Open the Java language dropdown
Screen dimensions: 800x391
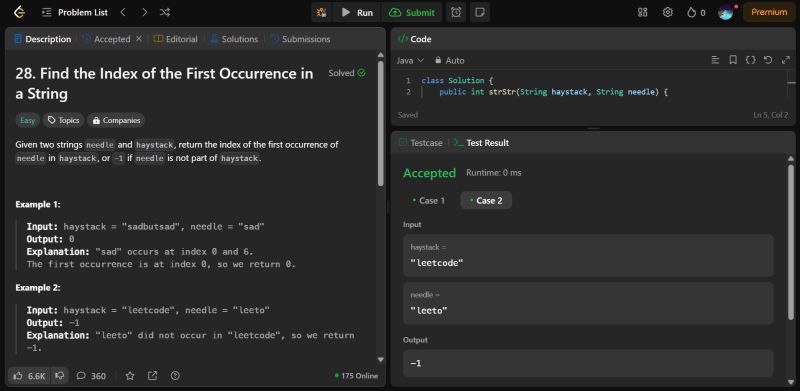point(410,60)
